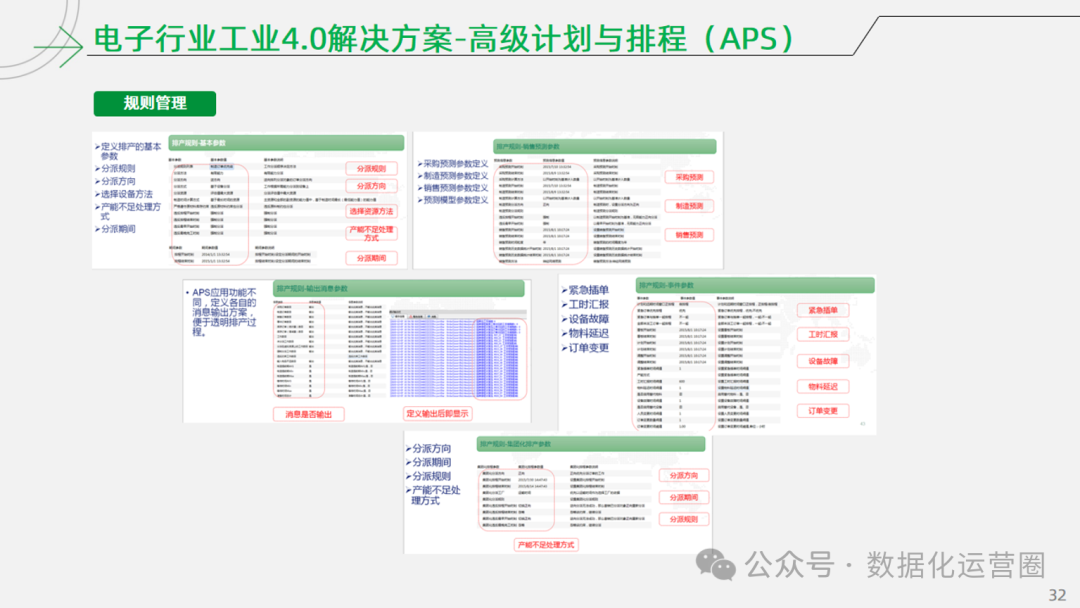Click red 分派期间 callout in 基本参数 panel
Viewport: 1080px width, 608px height.
point(371,258)
